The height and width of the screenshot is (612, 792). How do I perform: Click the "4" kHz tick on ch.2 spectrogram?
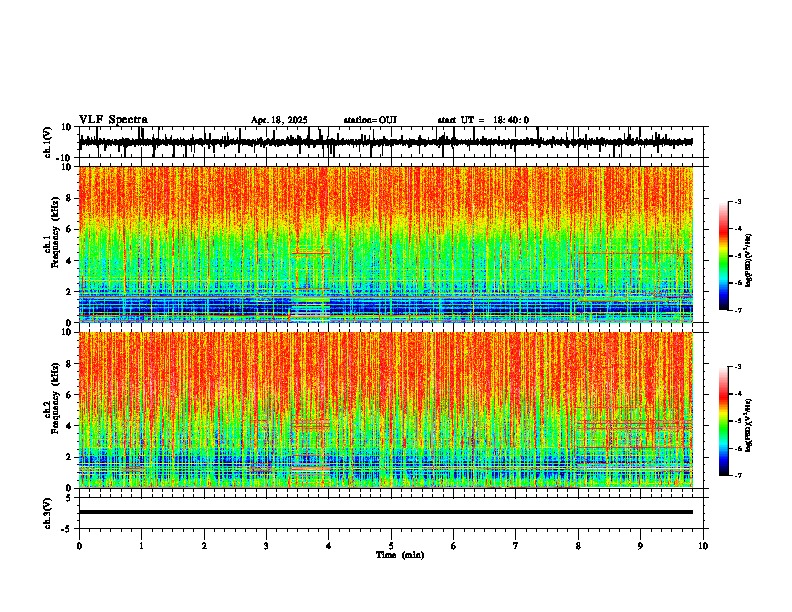pos(70,426)
